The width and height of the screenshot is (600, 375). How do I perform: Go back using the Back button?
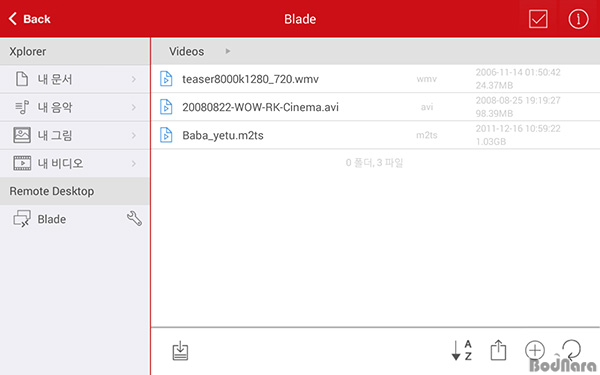pos(29,19)
